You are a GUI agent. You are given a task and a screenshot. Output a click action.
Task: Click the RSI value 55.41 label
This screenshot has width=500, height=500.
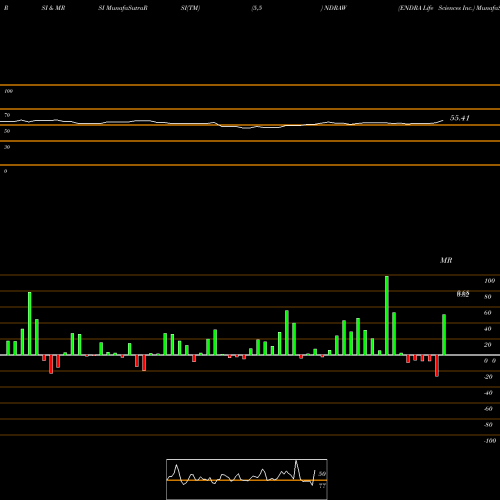pyautogui.click(x=460, y=118)
